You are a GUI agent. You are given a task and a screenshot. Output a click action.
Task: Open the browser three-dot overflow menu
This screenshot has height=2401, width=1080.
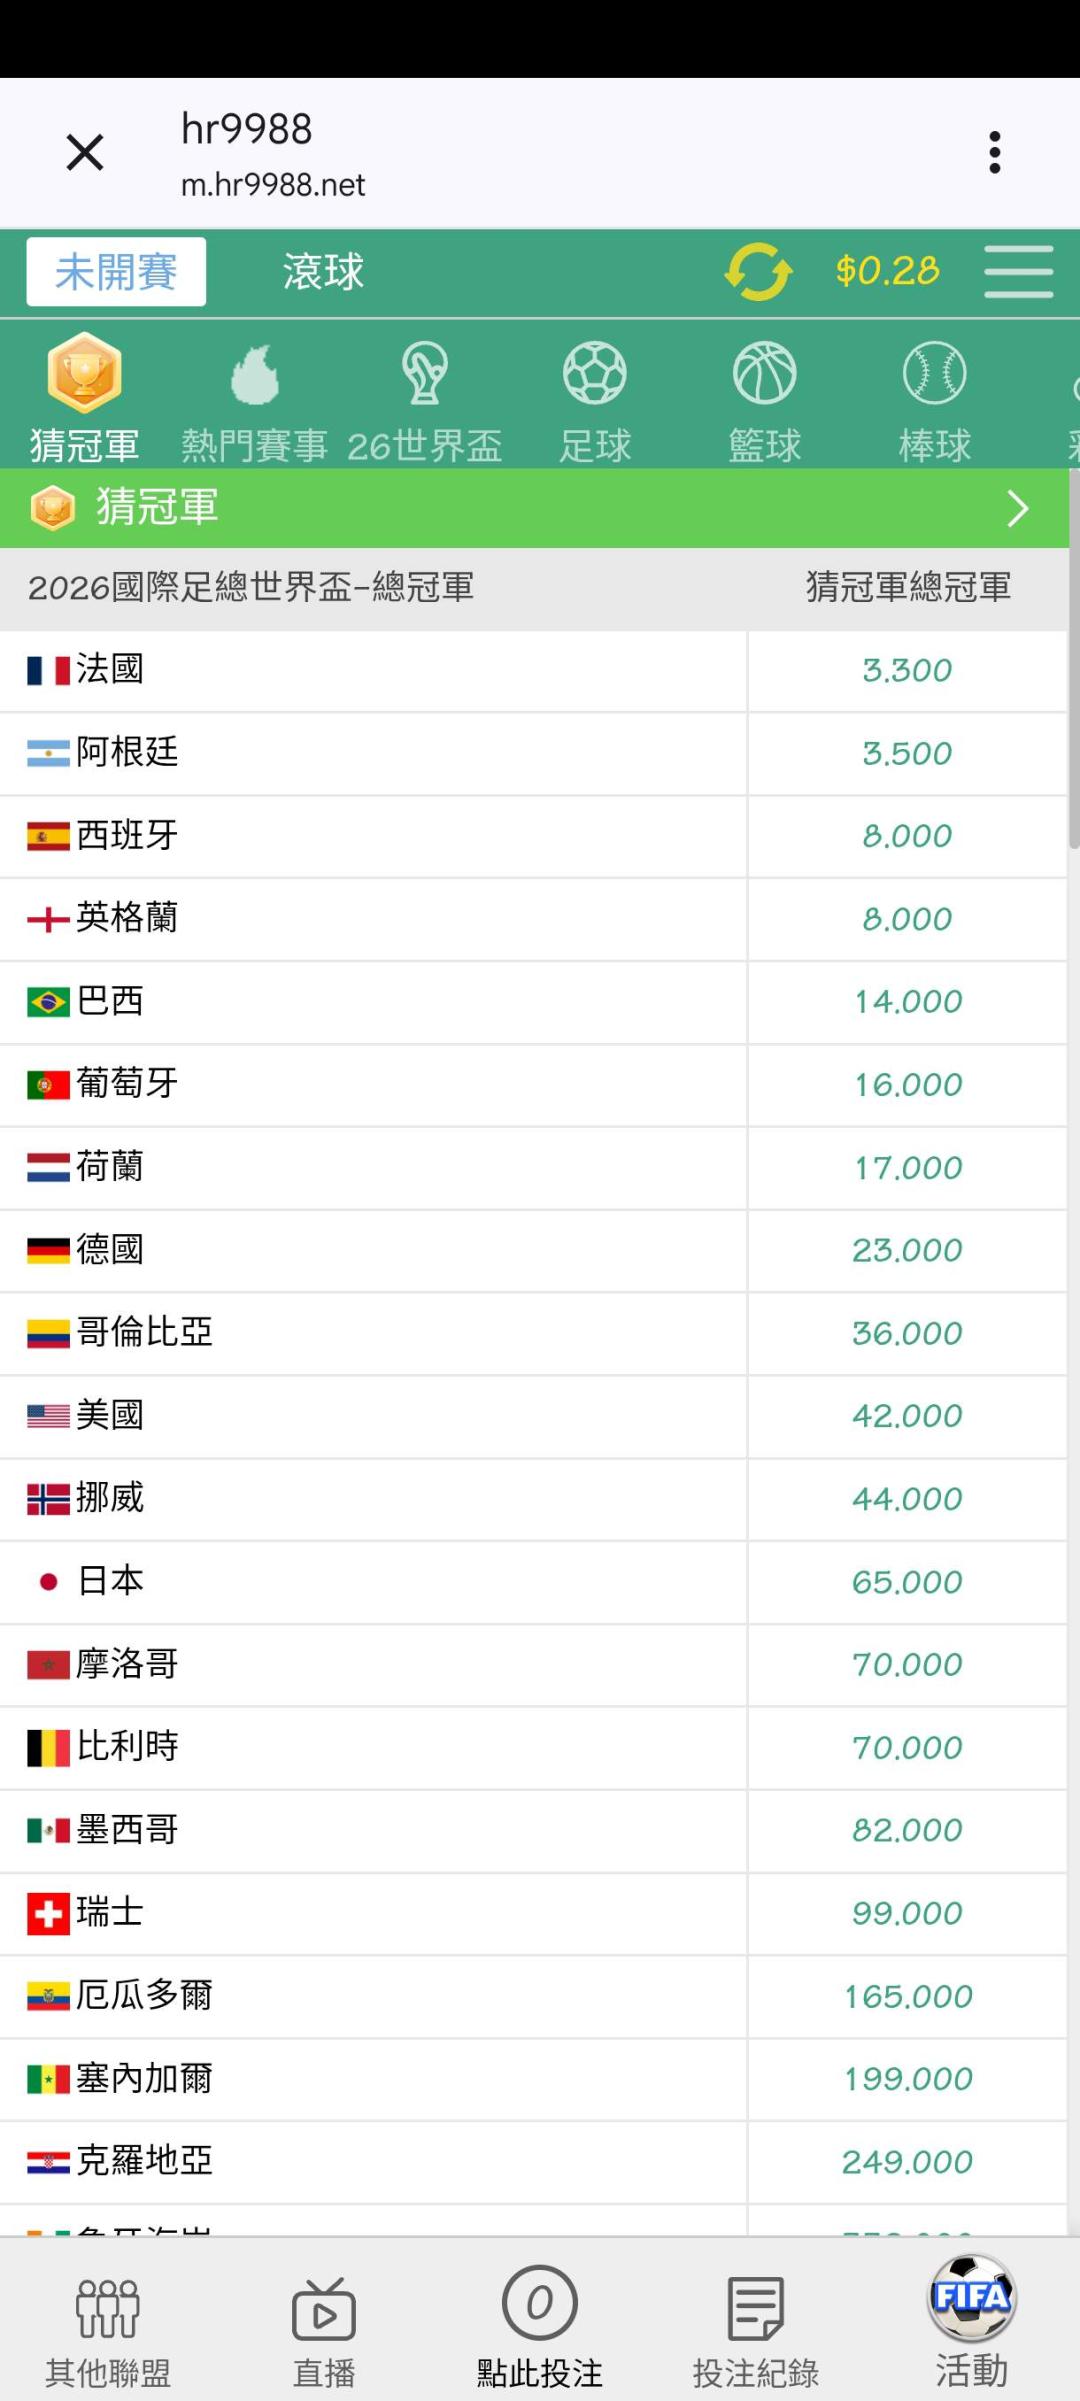pos(994,152)
